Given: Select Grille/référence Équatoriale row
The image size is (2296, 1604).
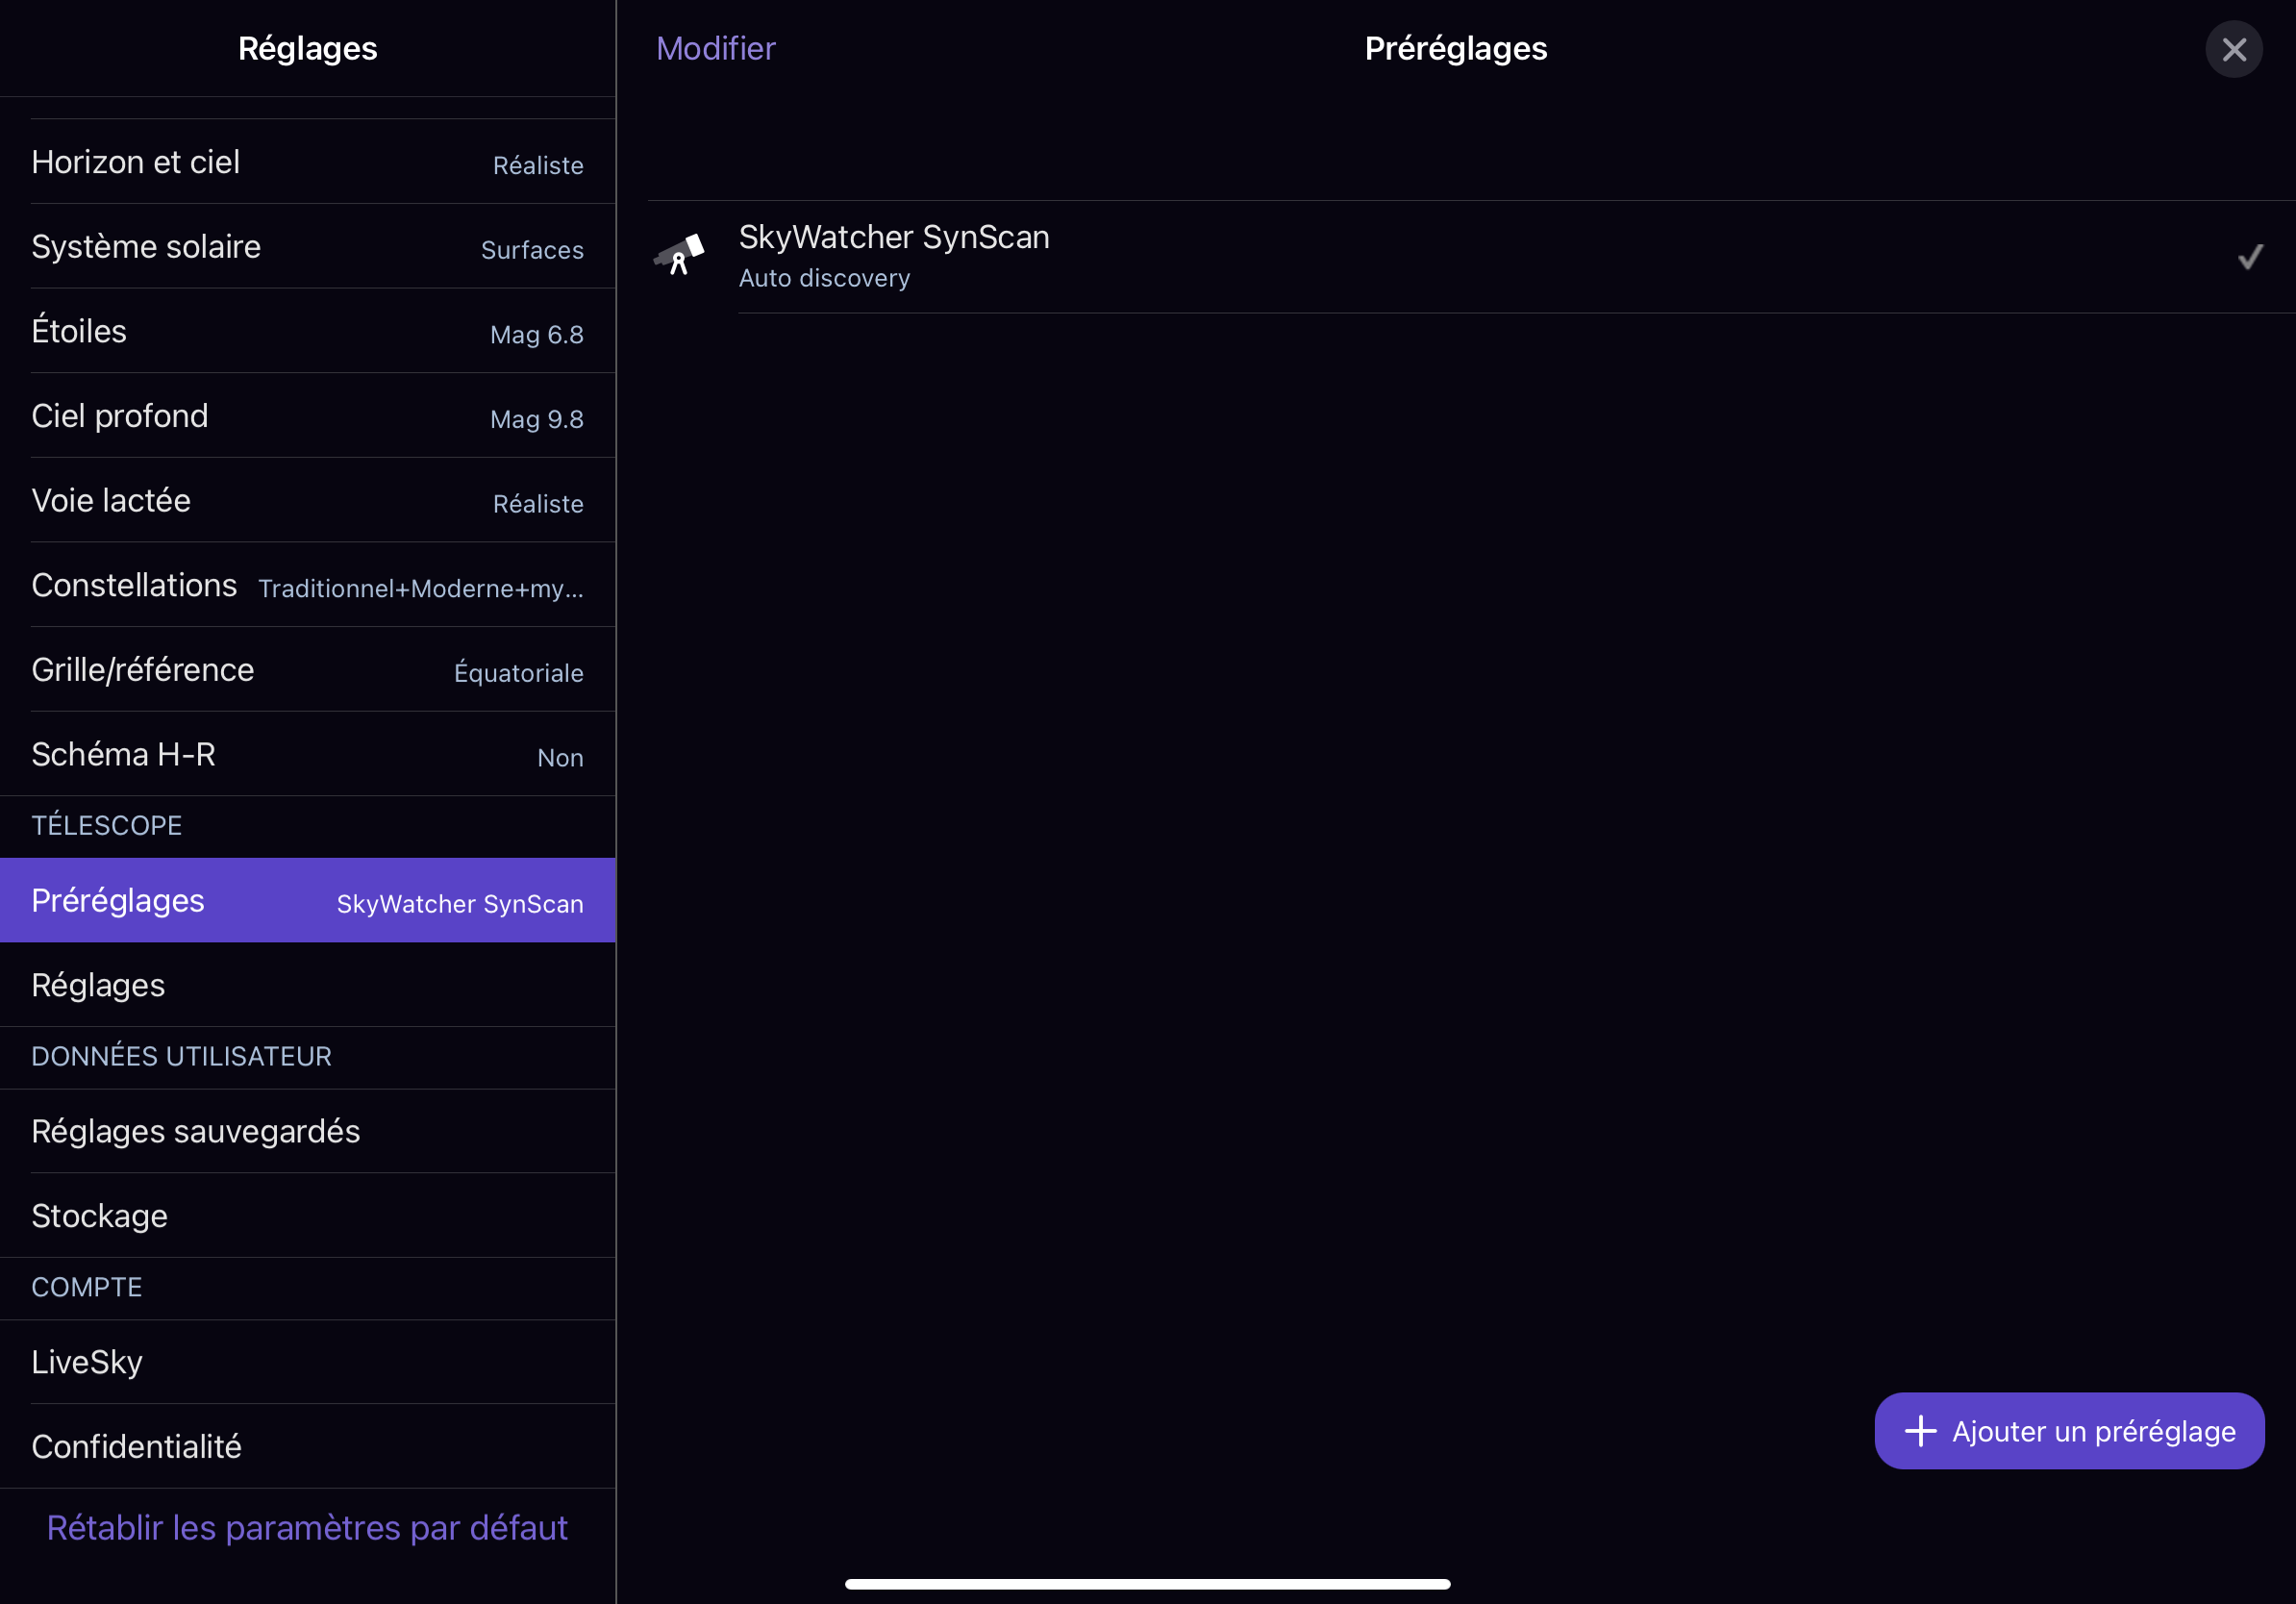Looking at the screenshot, I should click(307, 670).
